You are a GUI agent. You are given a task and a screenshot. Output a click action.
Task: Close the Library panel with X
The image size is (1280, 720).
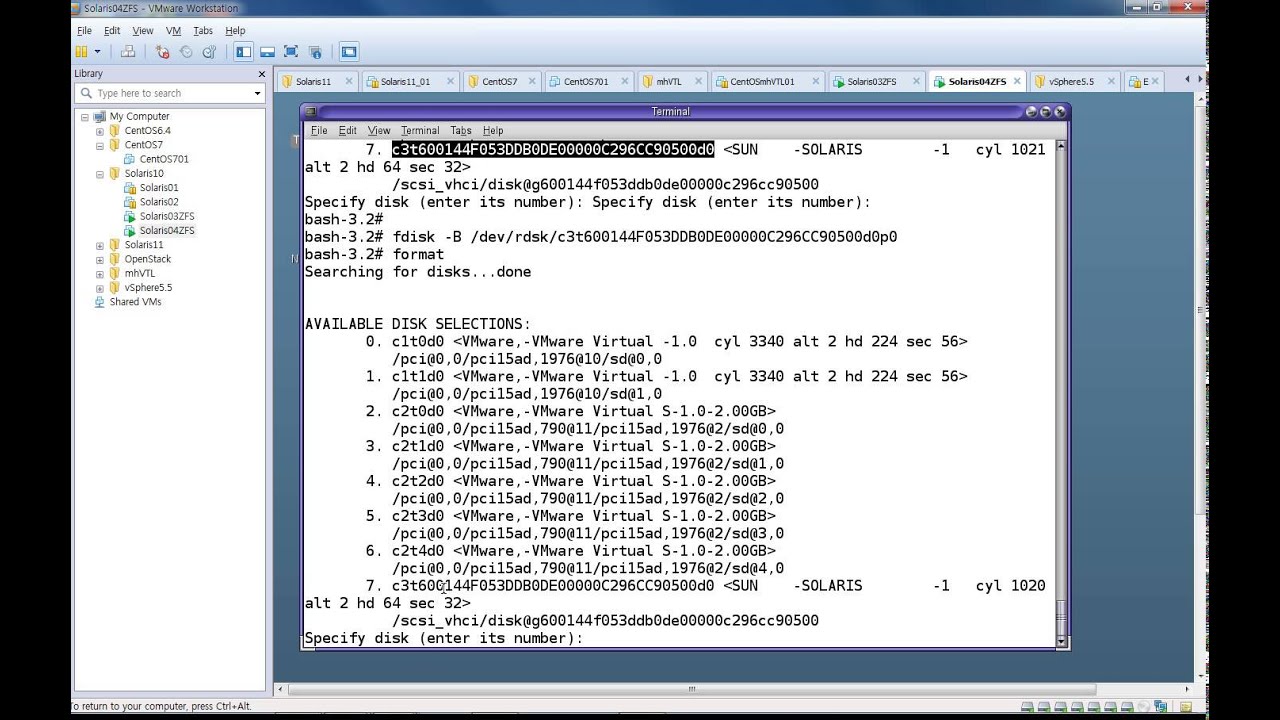(262, 74)
